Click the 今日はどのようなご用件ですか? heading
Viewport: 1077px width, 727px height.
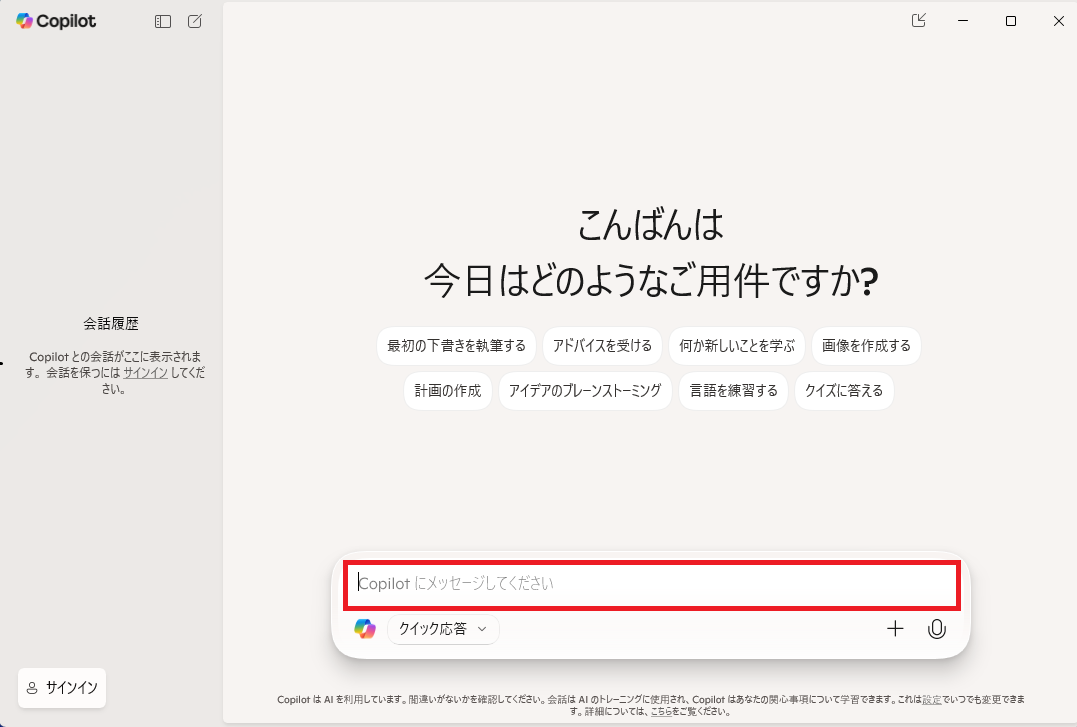[x=651, y=281]
